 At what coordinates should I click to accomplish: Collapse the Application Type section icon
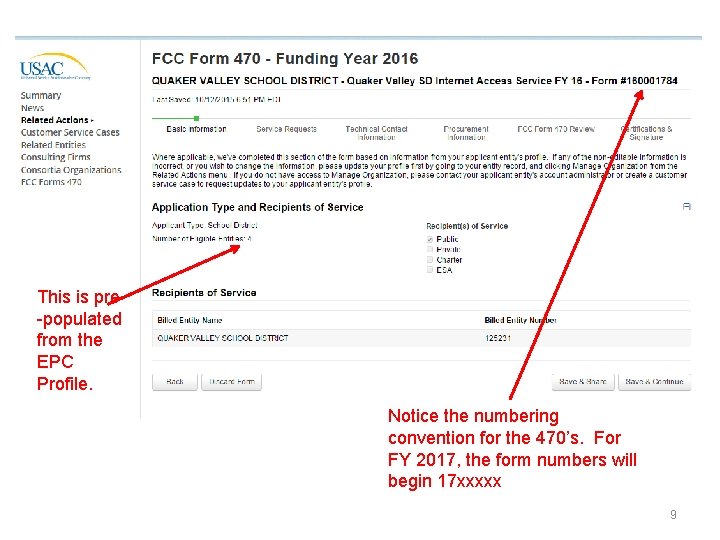(x=686, y=207)
